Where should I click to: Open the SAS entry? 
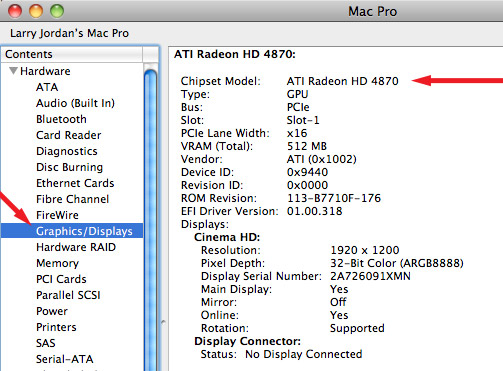(46, 343)
